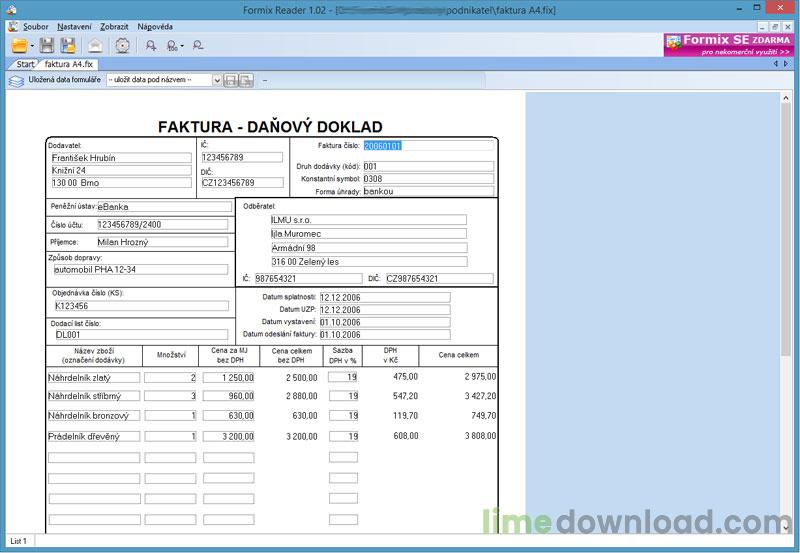This screenshot has width=800, height=553.
Task: Click the Objednávka číslo K123456 field
Action: point(141,306)
